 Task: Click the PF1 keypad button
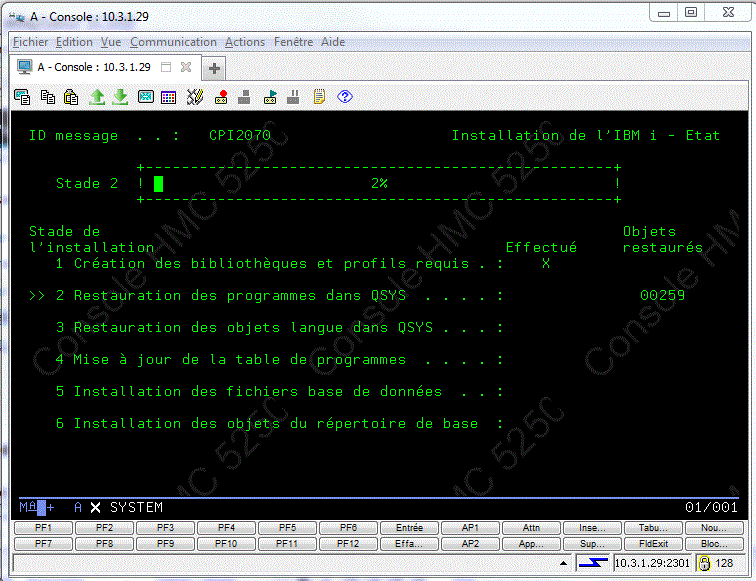point(43,528)
